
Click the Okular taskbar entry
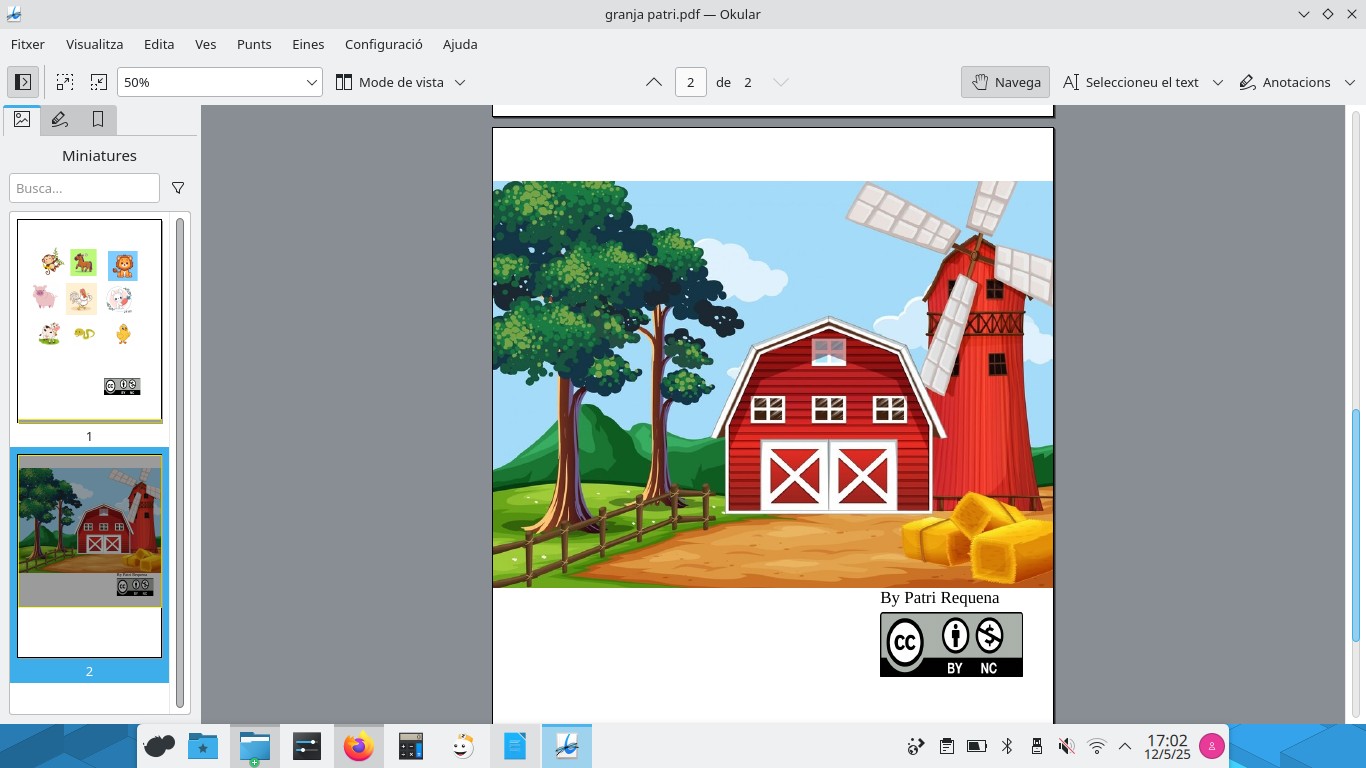567,746
